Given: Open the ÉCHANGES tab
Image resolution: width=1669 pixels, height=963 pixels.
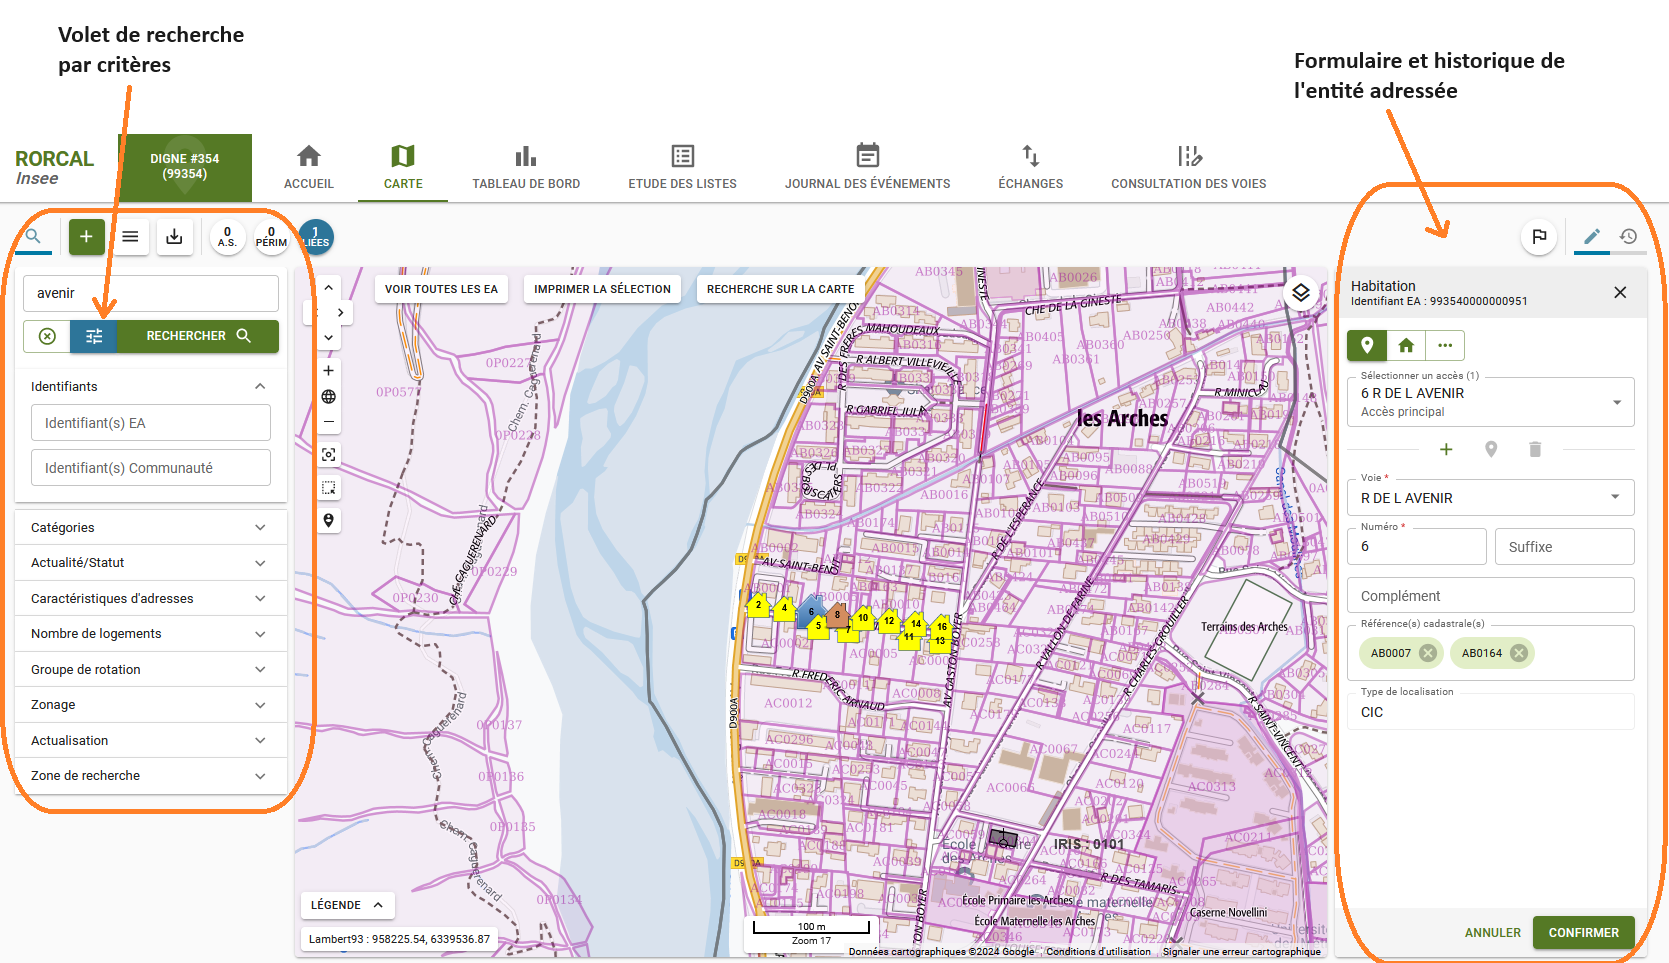Looking at the screenshot, I should [x=1031, y=167].
